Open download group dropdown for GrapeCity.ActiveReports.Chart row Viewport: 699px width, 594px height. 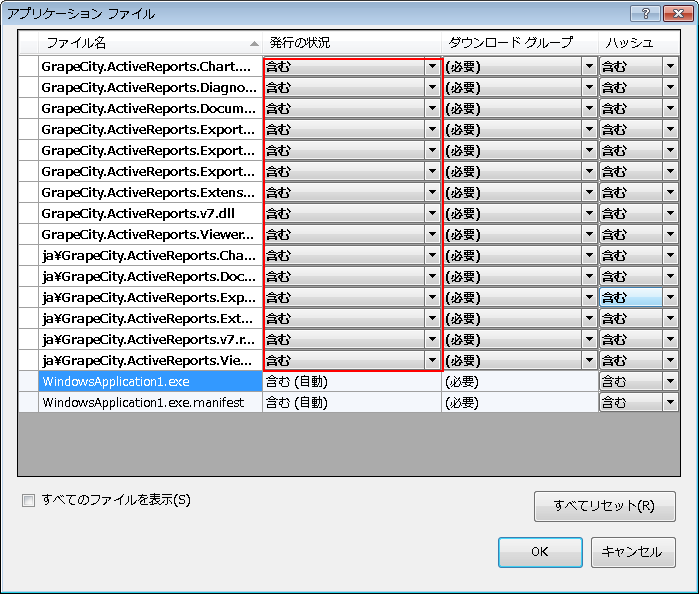click(x=589, y=67)
